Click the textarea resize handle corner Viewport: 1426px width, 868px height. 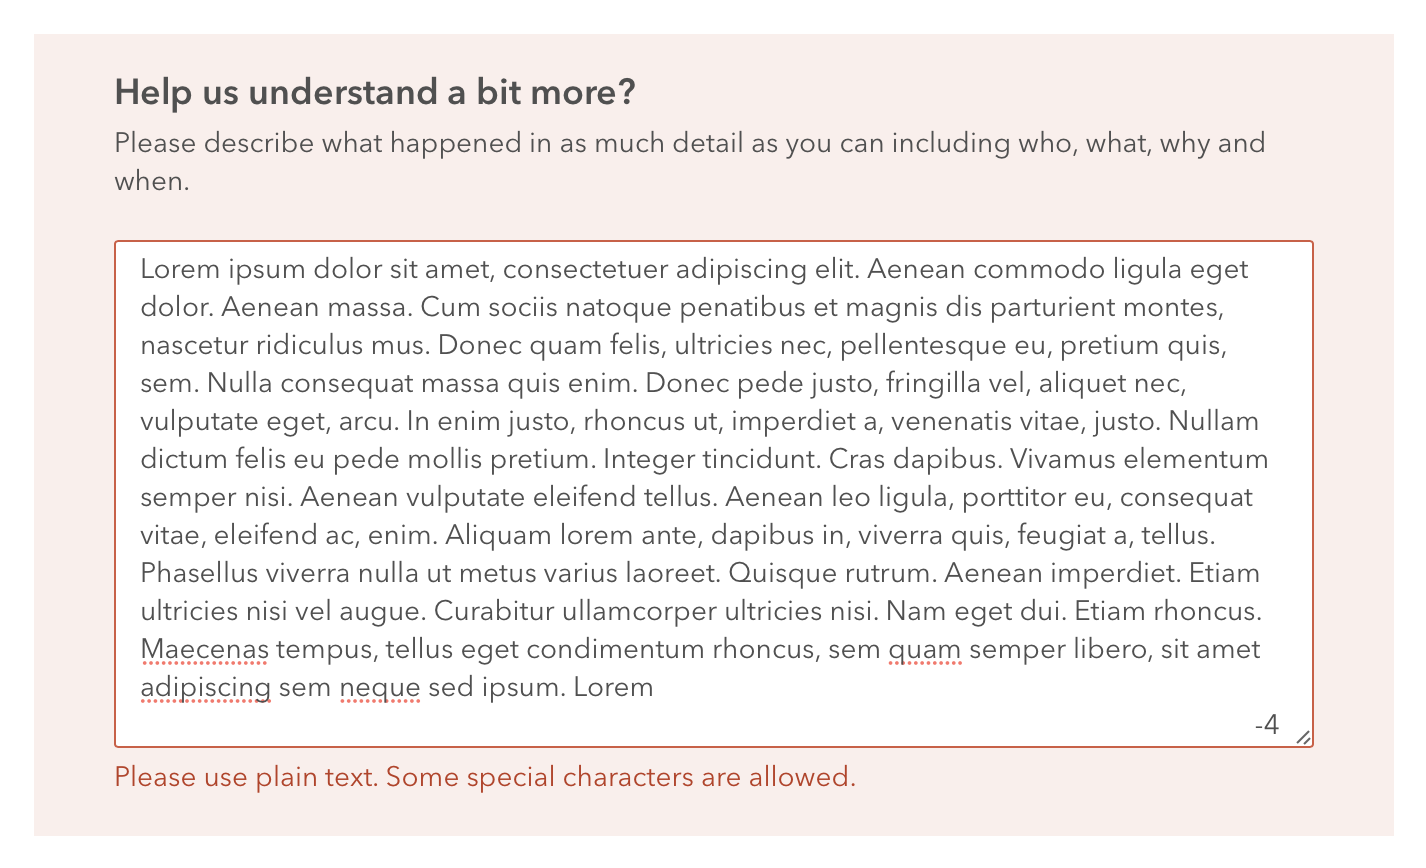point(1303,738)
